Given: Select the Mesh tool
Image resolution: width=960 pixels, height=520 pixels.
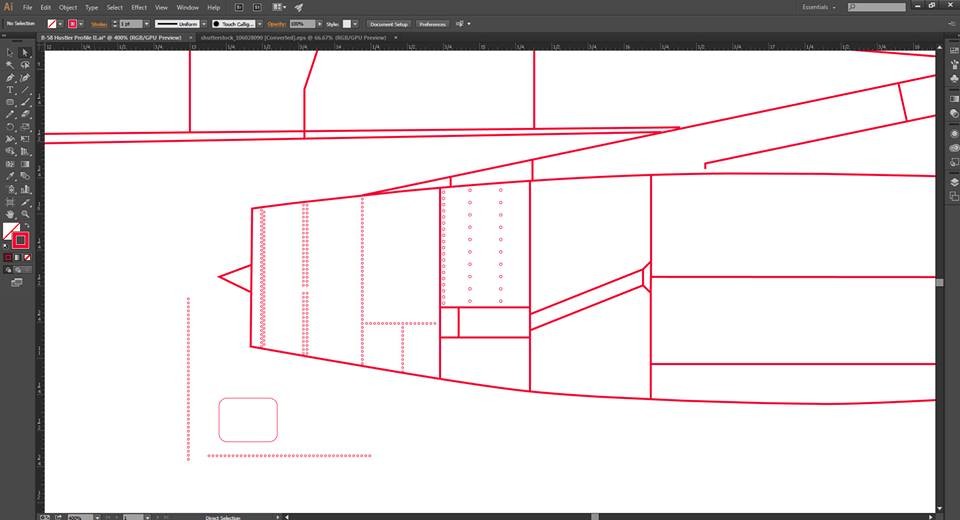Looking at the screenshot, I should (10, 164).
